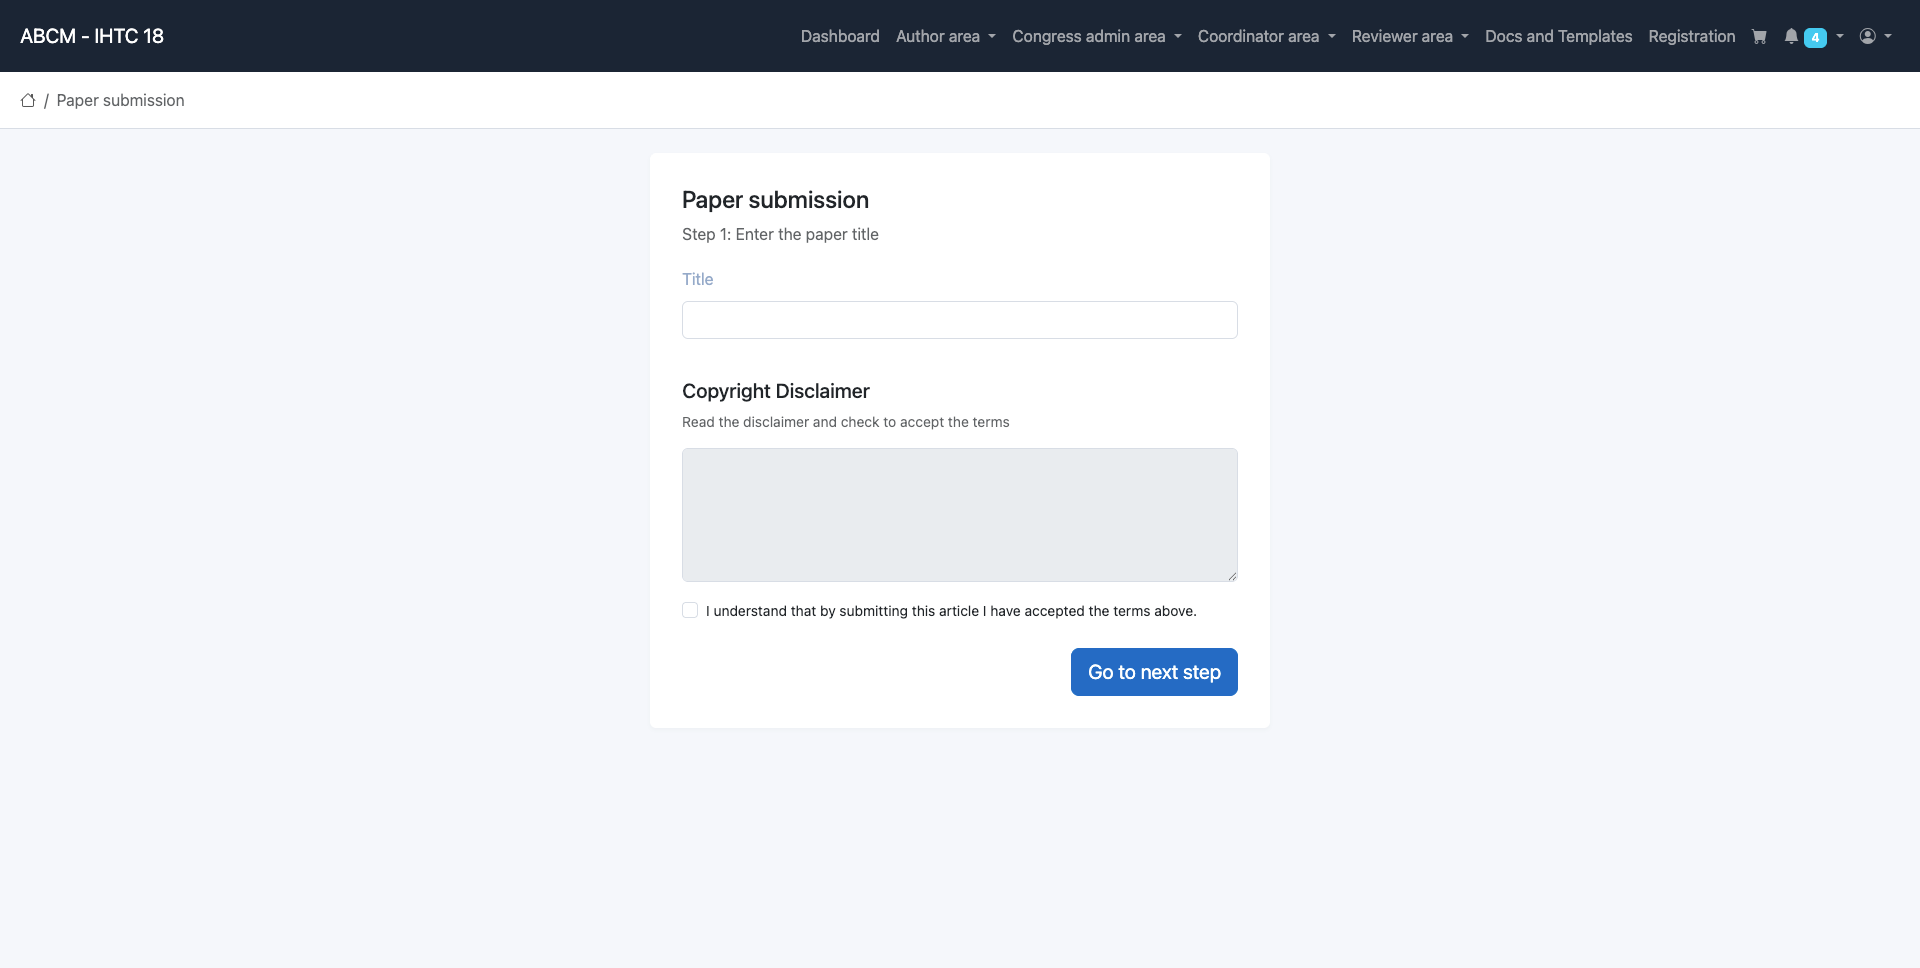Expand the Coordinator area menu

pyautogui.click(x=1266, y=36)
